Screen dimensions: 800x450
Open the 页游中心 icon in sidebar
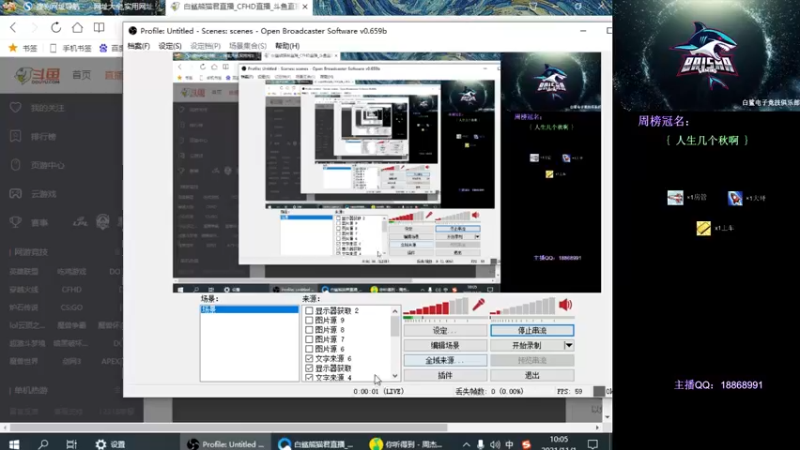coord(16,165)
